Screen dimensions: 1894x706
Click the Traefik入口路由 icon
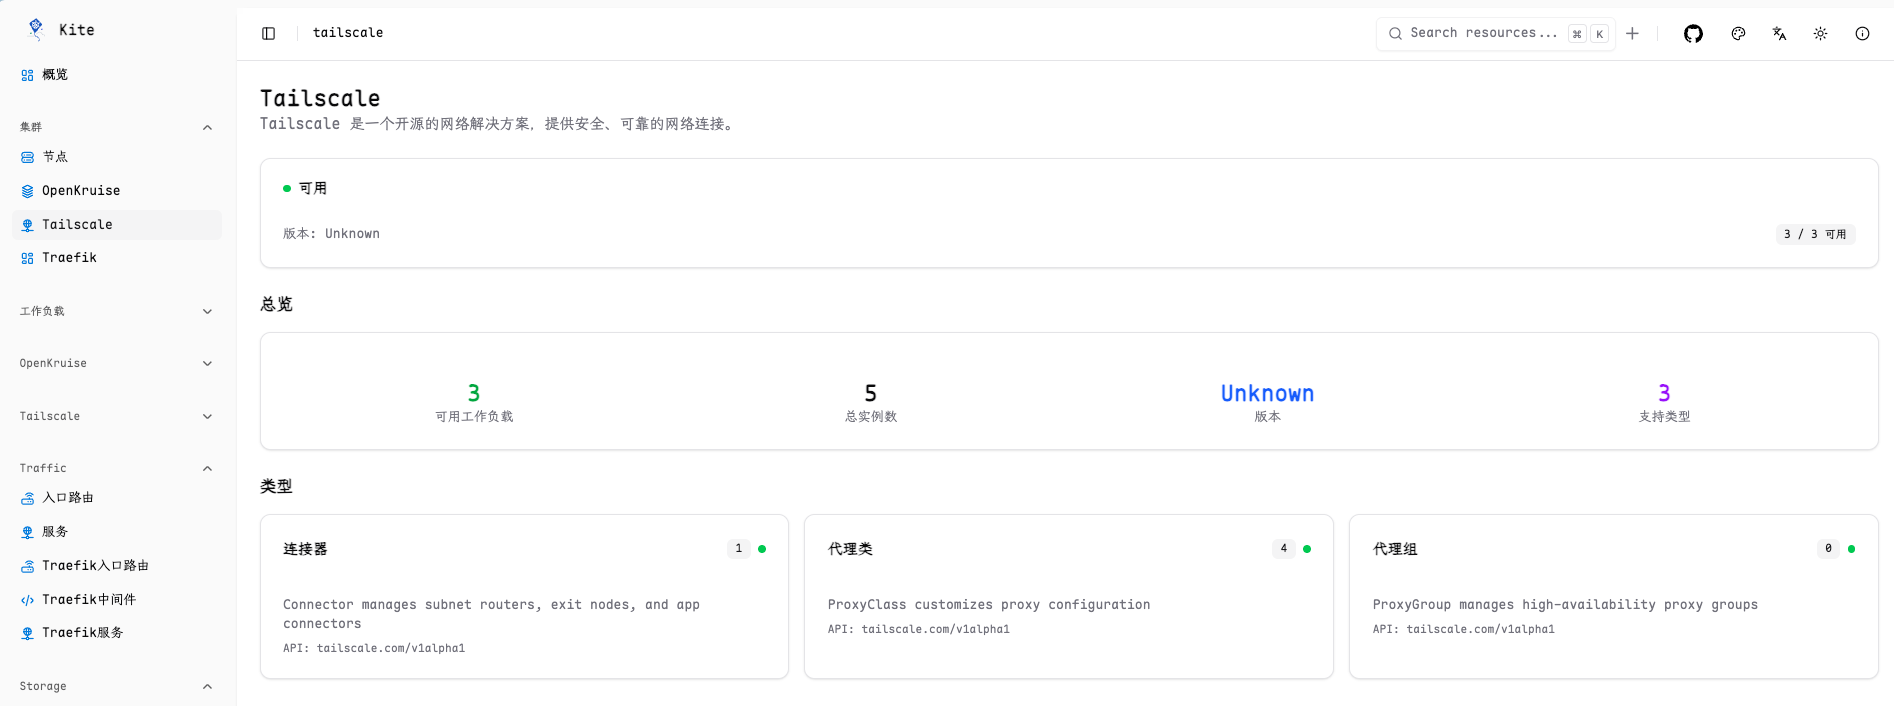[x=27, y=566]
